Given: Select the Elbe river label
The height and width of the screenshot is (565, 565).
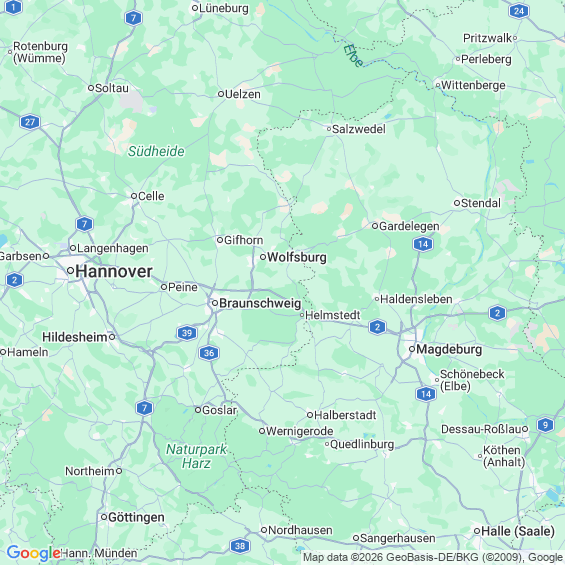Looking at the screenshot, I should tap(353, 55).
